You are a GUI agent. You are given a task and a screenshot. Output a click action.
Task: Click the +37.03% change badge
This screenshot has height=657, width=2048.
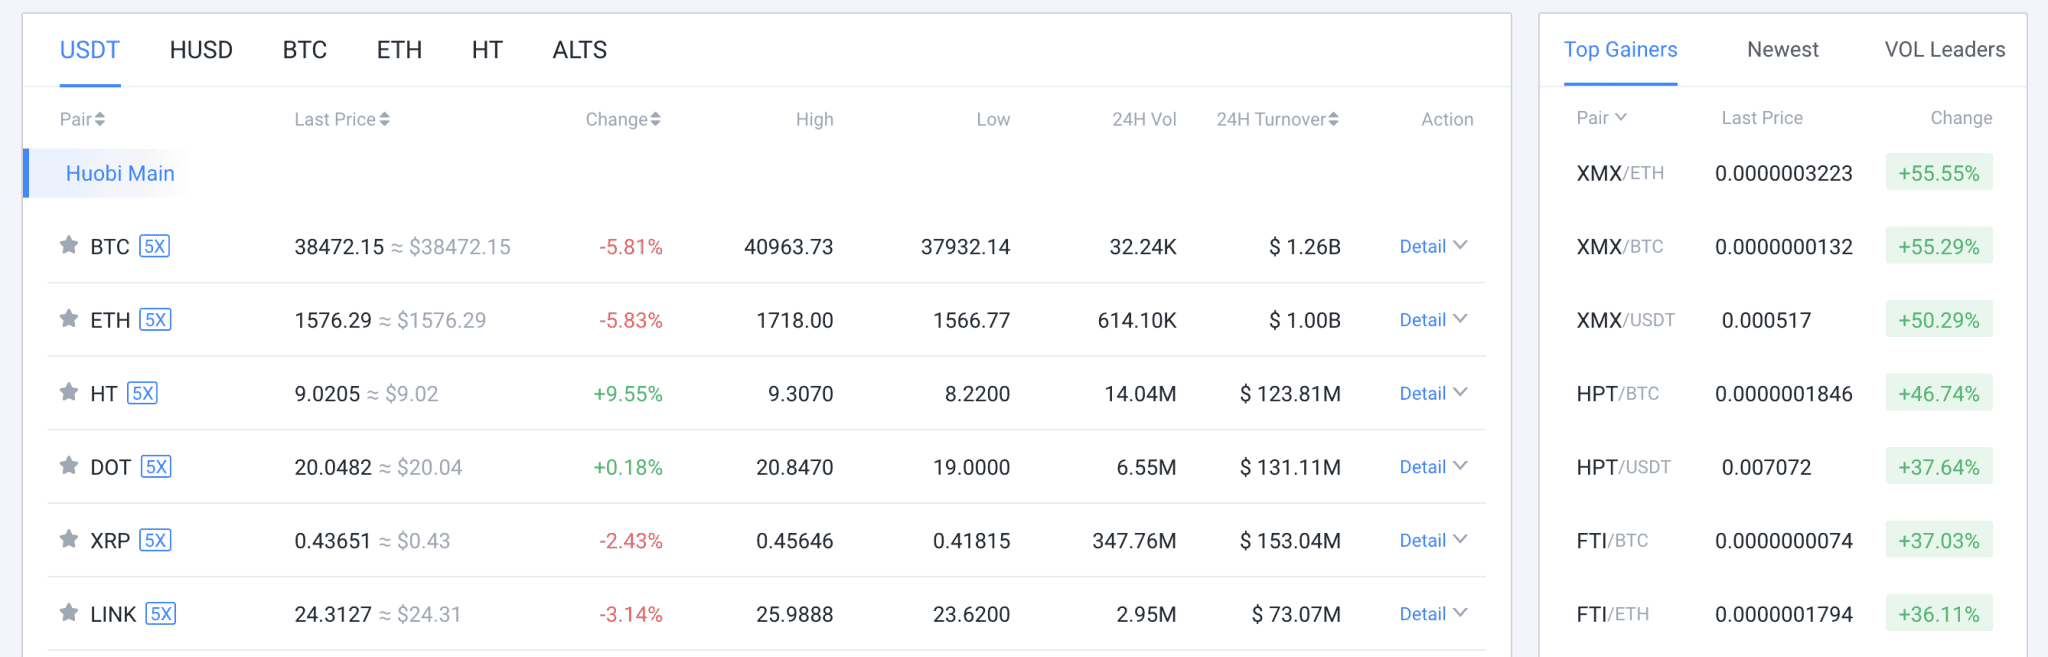pyautogui.click(x=1939, y=540)
